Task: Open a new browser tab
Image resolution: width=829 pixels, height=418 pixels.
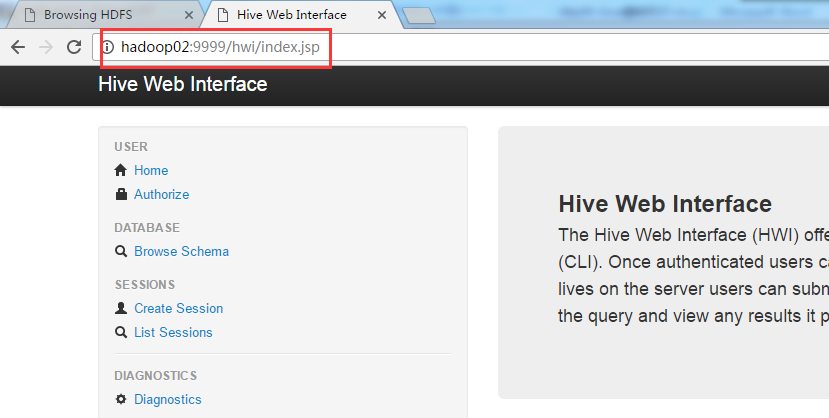Action: [x=419, y=16]
